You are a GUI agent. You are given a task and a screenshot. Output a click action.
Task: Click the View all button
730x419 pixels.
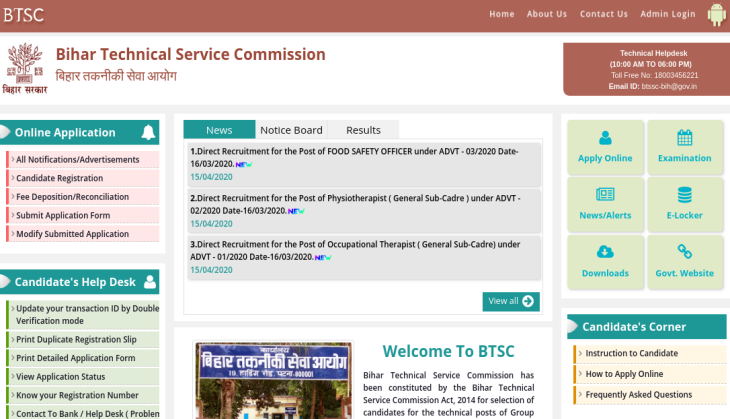(511, 301)
